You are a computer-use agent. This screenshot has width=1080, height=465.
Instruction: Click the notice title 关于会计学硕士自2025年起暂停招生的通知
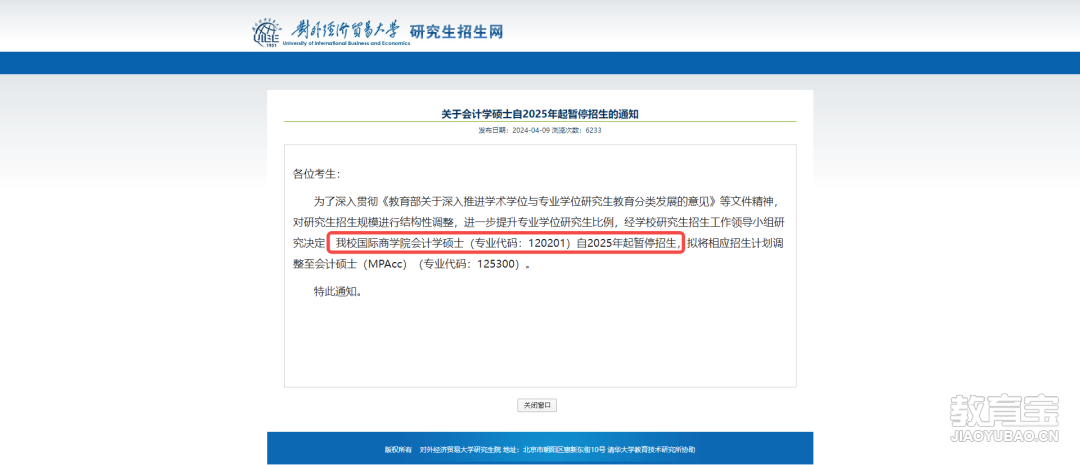click(x=540, y=114)
